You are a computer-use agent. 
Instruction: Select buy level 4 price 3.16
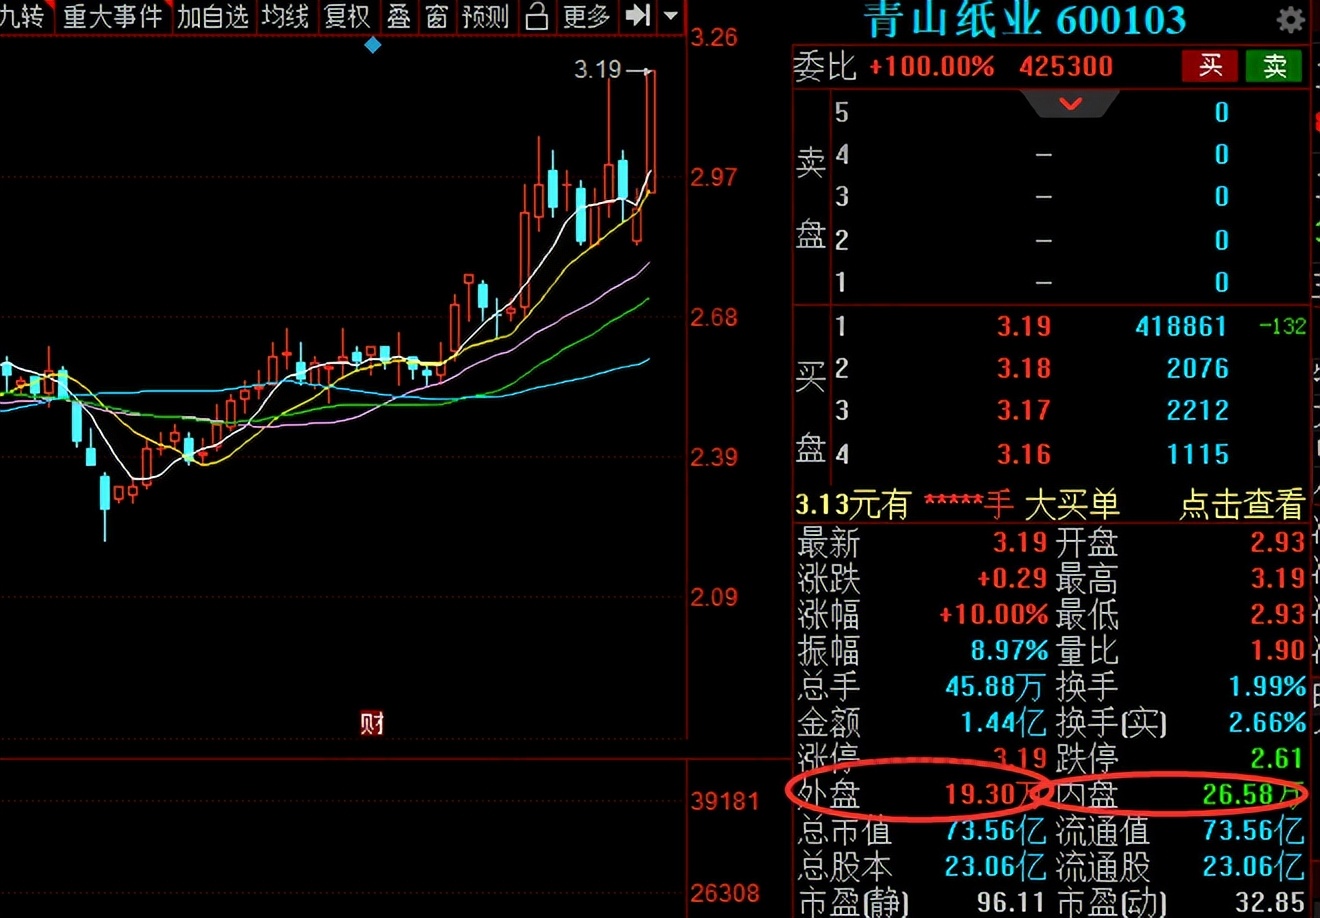1024,454
